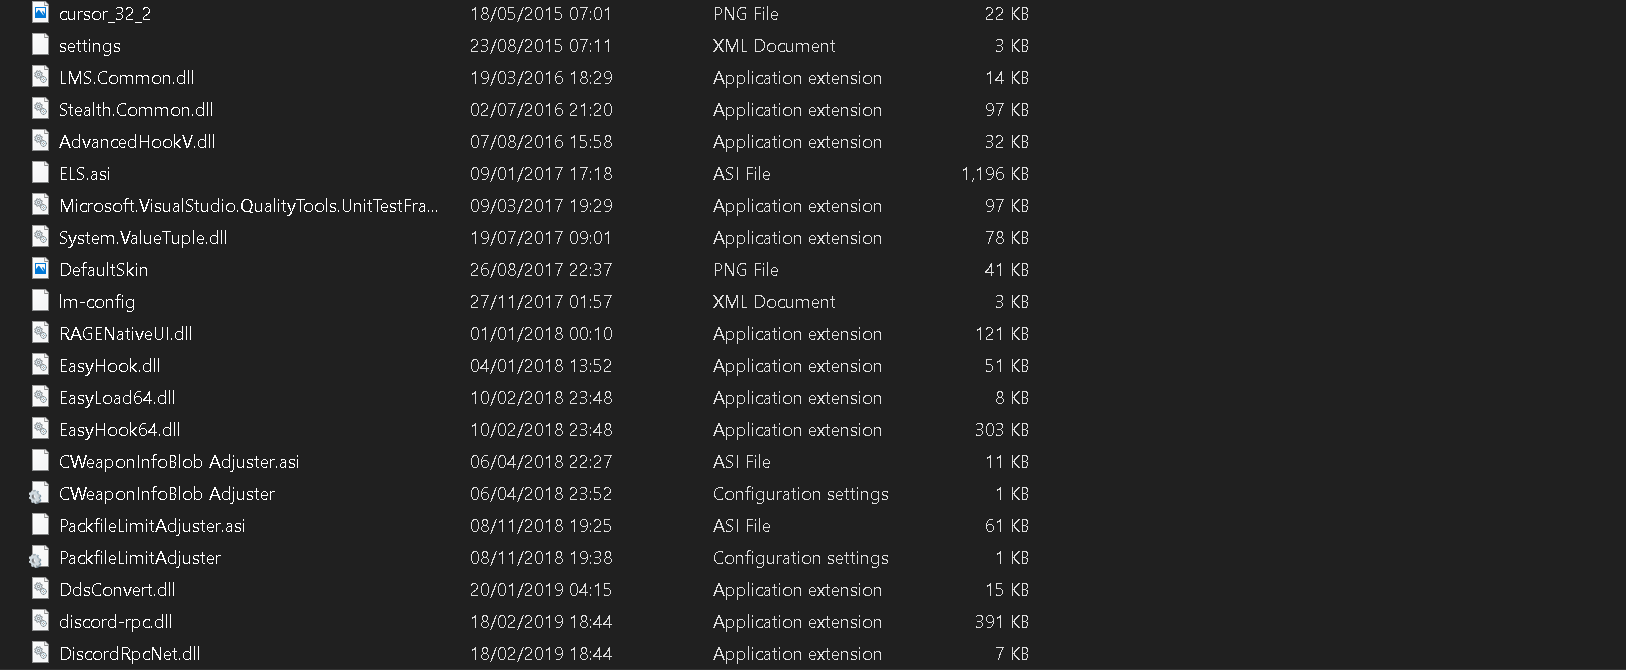
Task: Click the CWeaponInfoBlob Adjuster configuration settings icon
Action: coord(40,493)
